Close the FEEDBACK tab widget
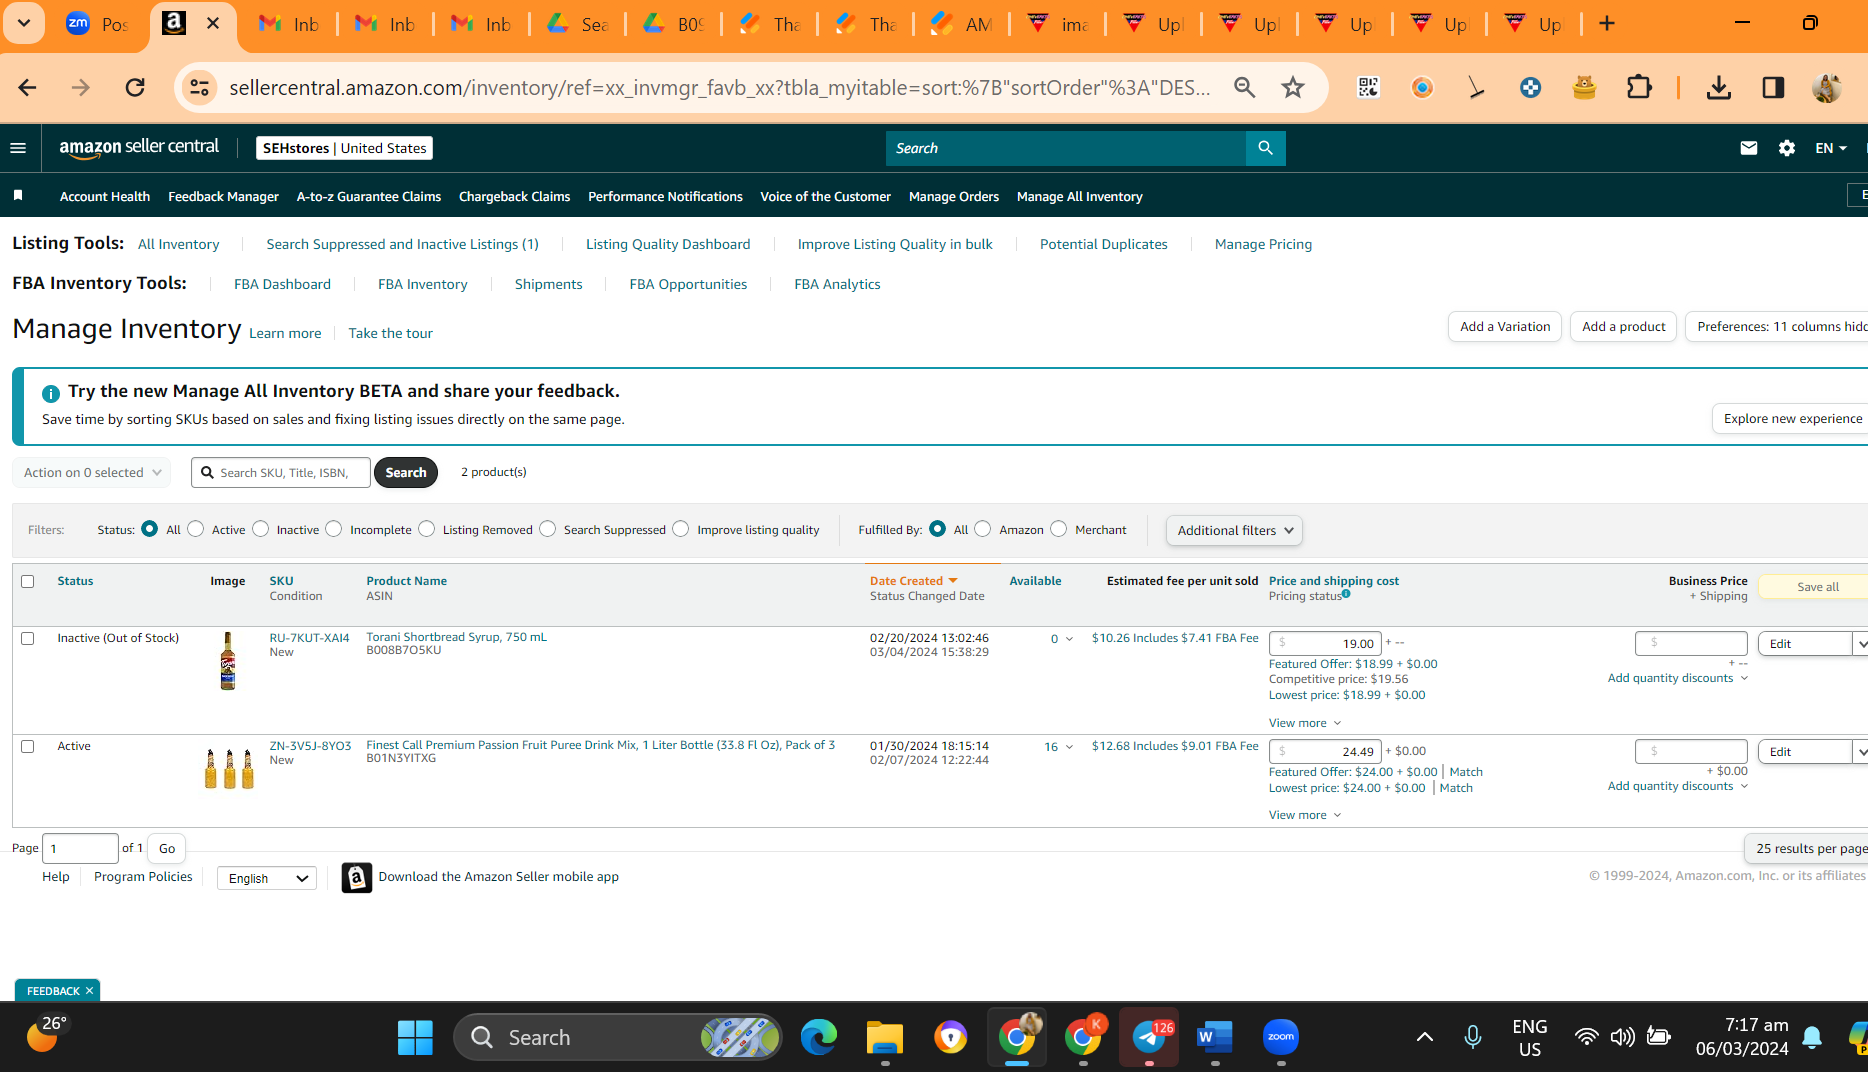Screen dimensions: 1868x1072 point(89,991)
